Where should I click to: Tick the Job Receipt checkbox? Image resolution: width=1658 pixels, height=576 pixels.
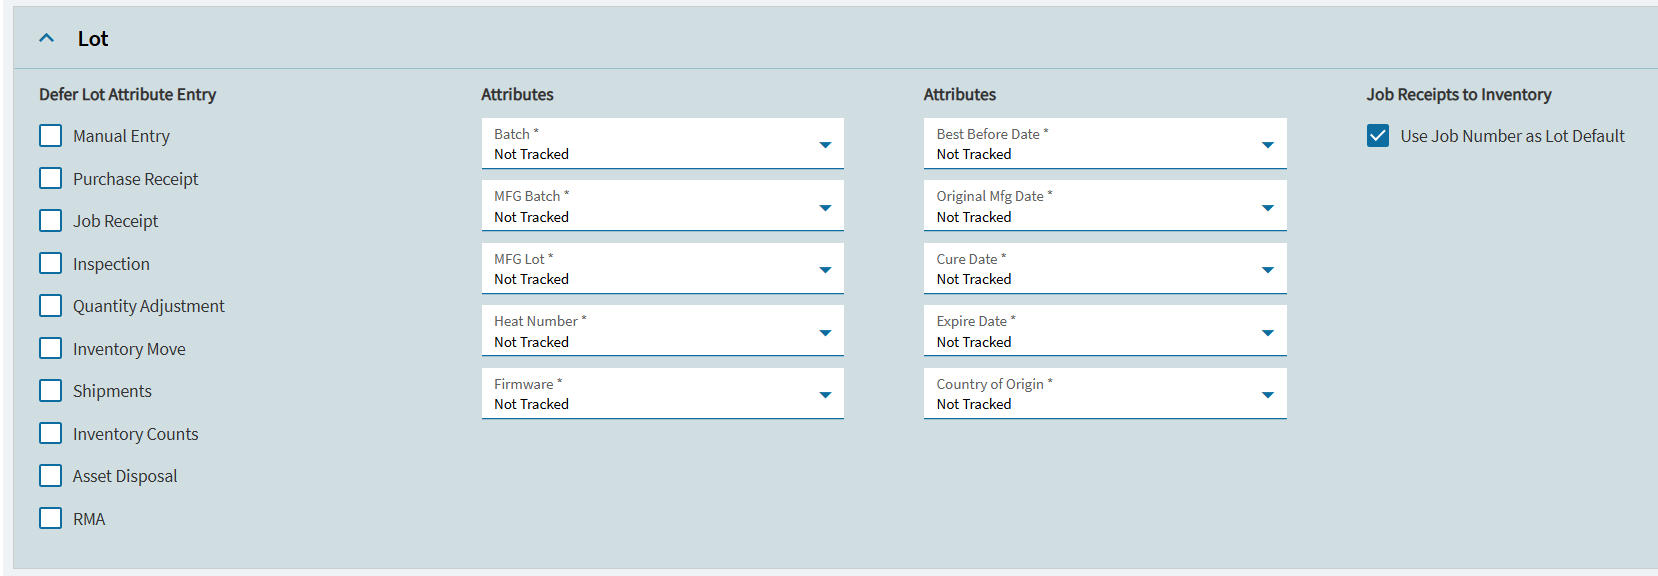(51, 221)
